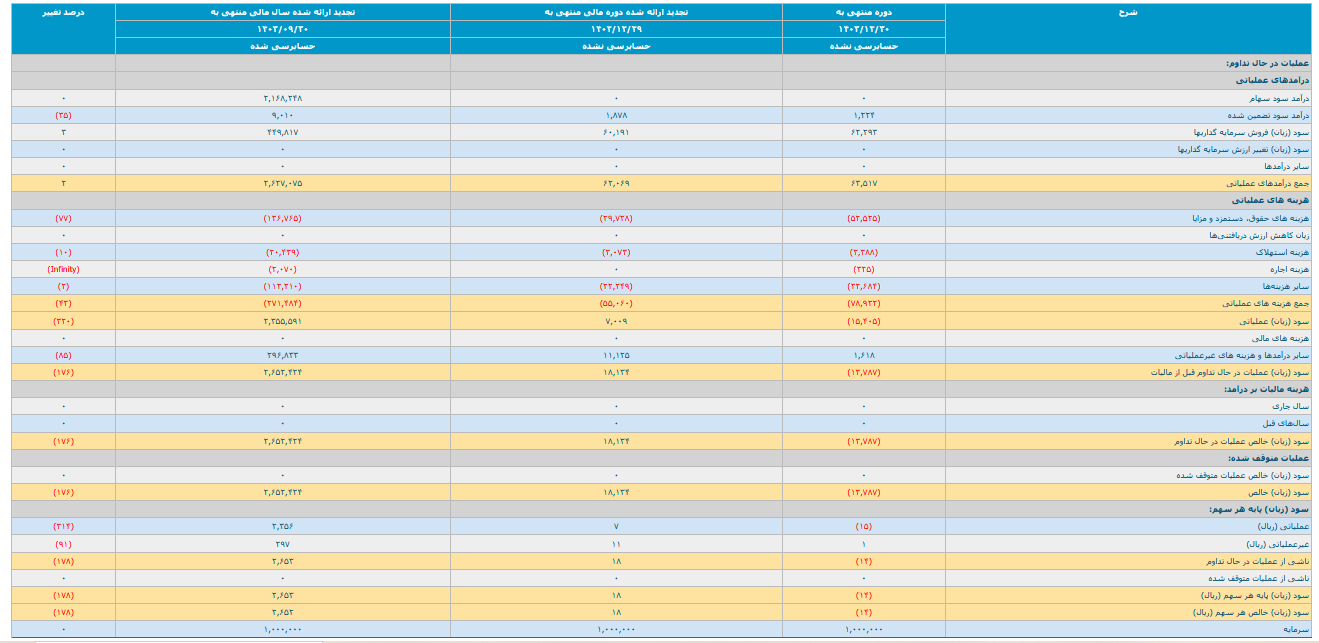
Task: Select the '۱۴۰۲/۱۲/۲۹' date header cell
Action: click(616, 29)
